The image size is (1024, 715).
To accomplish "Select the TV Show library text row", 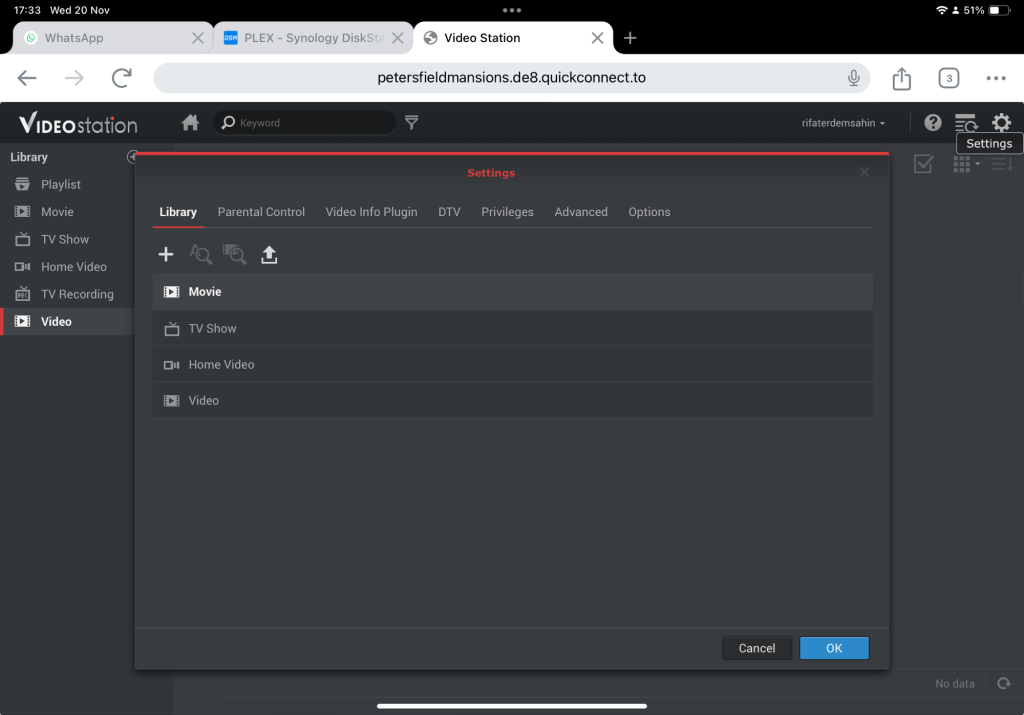I will point(513,328).
